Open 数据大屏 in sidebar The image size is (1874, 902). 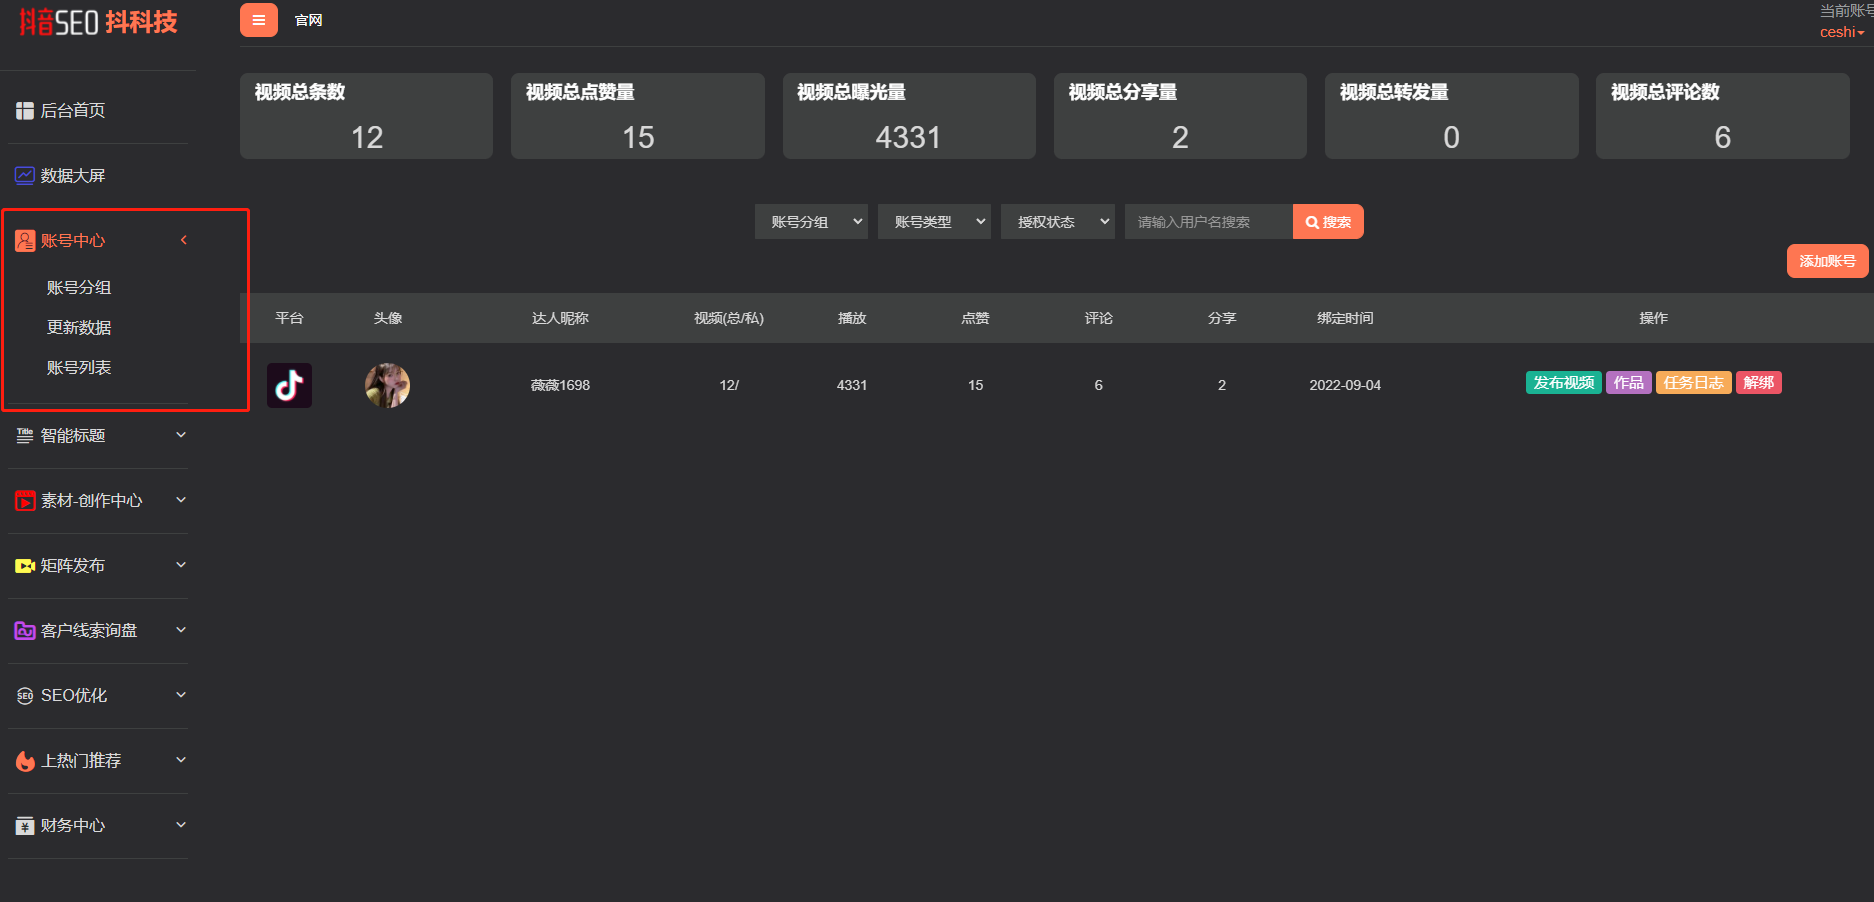73,176
